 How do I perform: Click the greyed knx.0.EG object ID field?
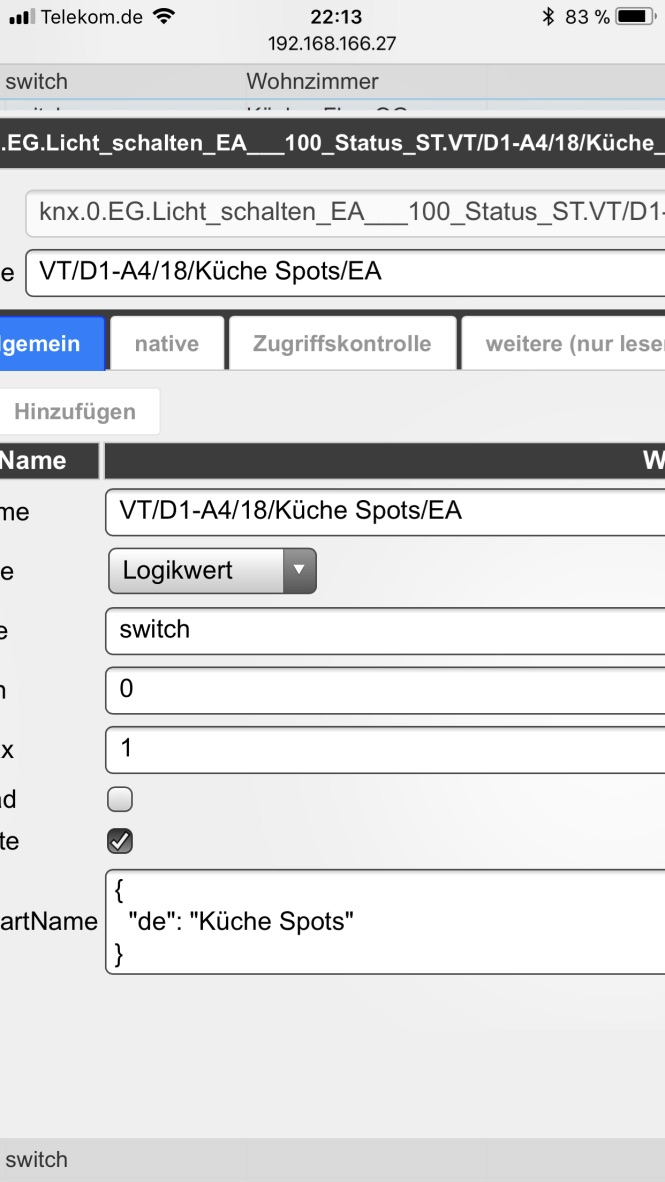[x=345, y=213]
